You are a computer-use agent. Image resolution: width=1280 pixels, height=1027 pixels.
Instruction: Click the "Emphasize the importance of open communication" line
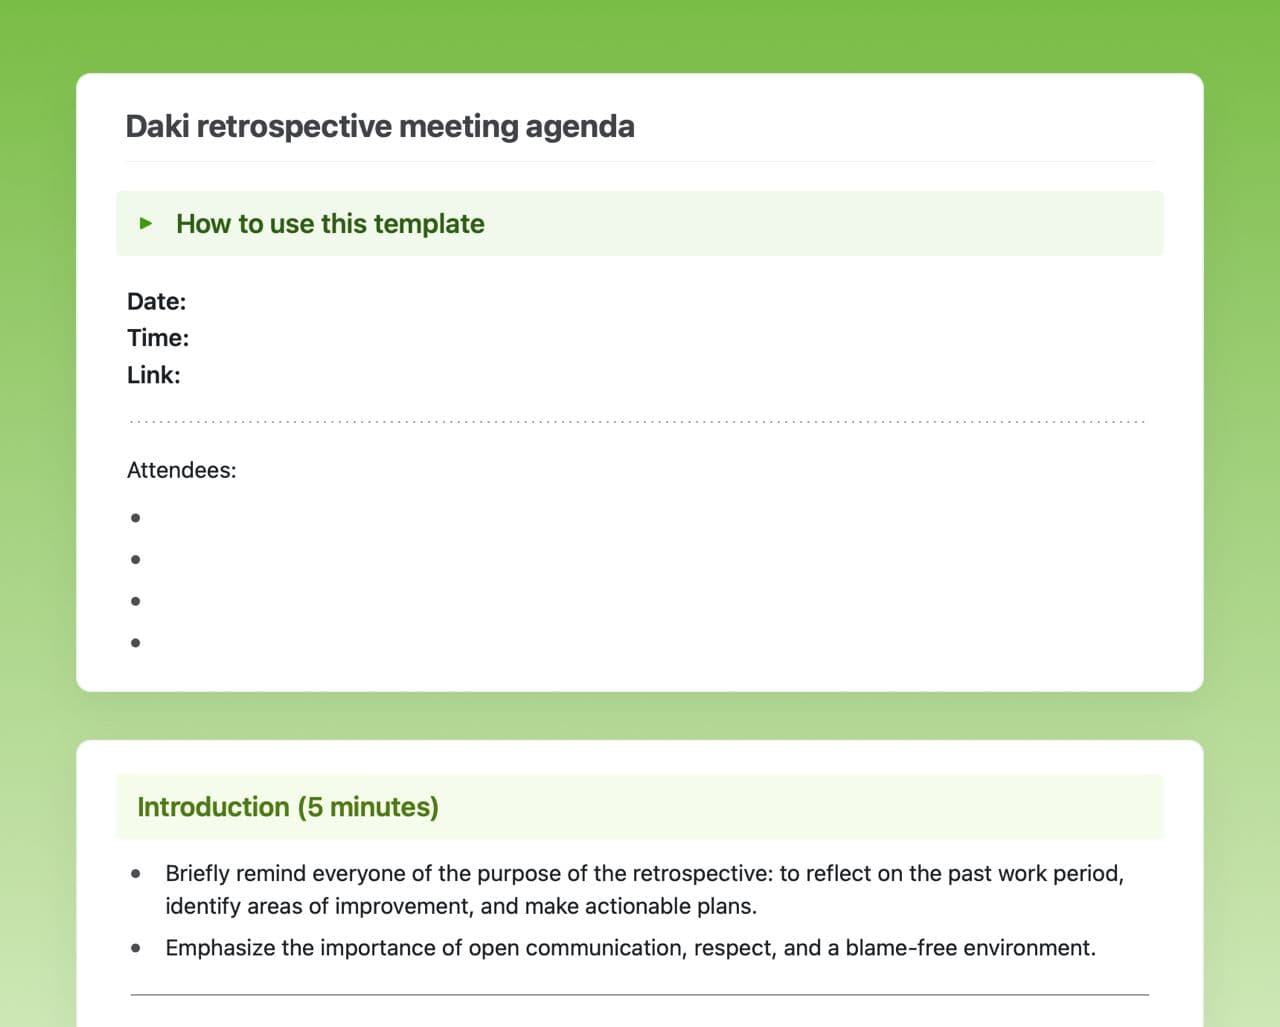pos(630,948)
